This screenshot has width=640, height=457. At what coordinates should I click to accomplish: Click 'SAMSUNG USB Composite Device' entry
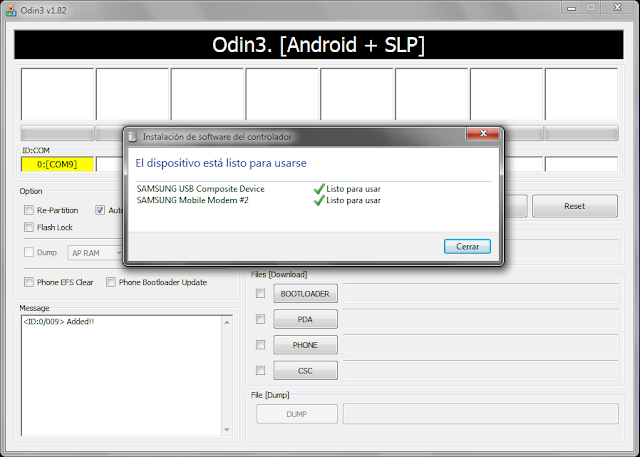[x=200, y=189]
